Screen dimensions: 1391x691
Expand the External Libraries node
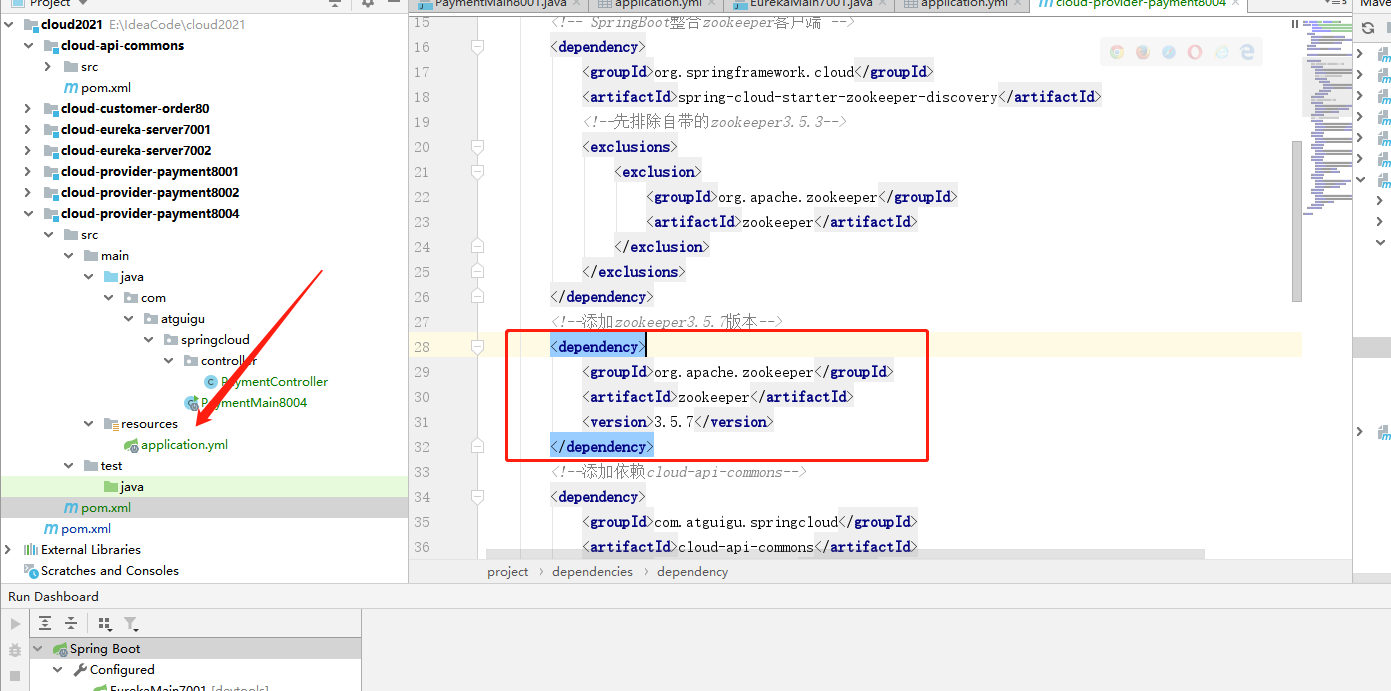tap(9, 550)
